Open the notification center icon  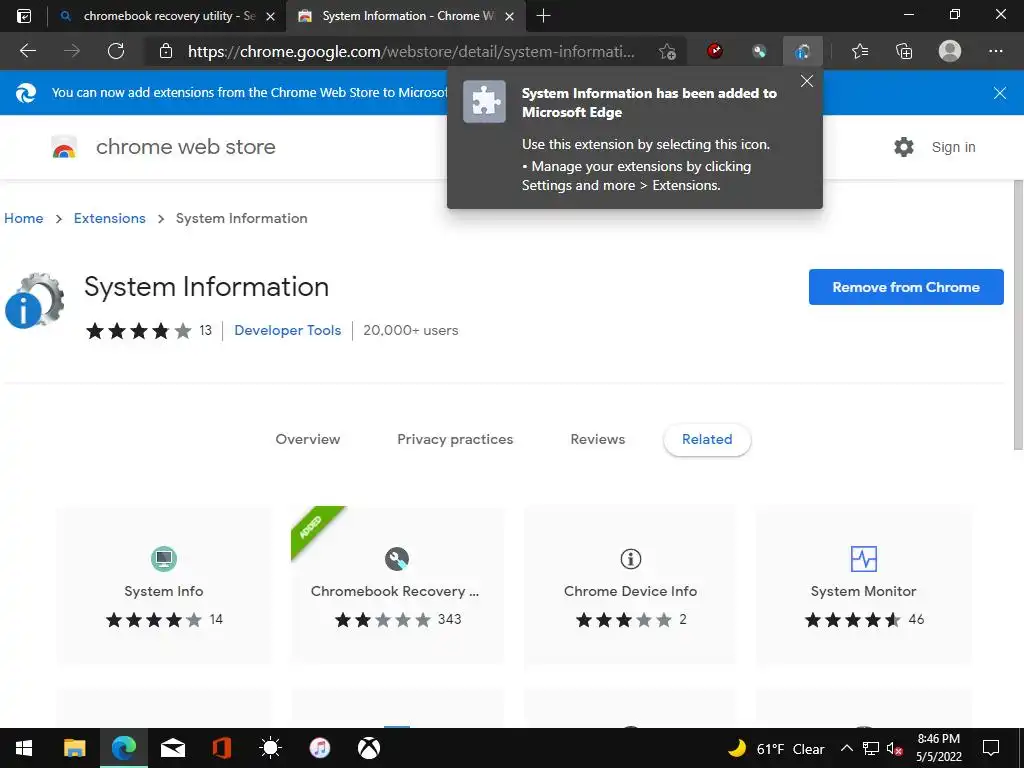pyautogui.click(x=991, y=748)
